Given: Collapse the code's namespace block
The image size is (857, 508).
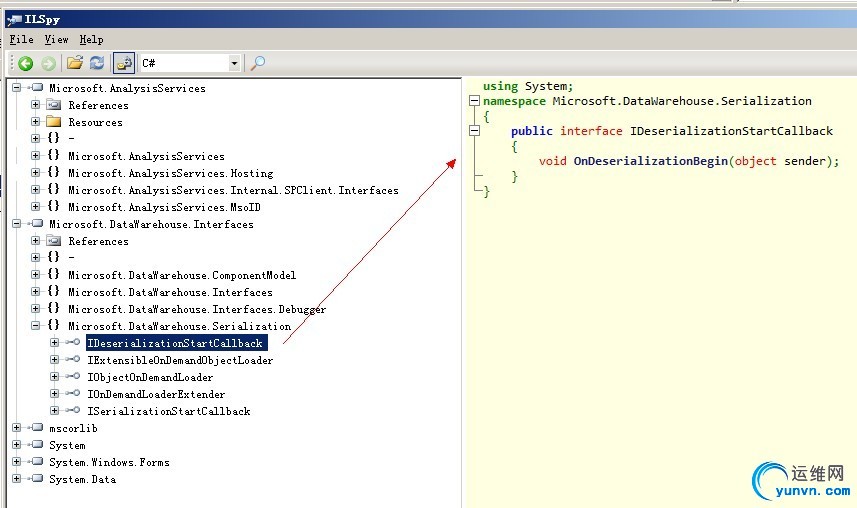Looking at the screenshot, I should (474, 101).
